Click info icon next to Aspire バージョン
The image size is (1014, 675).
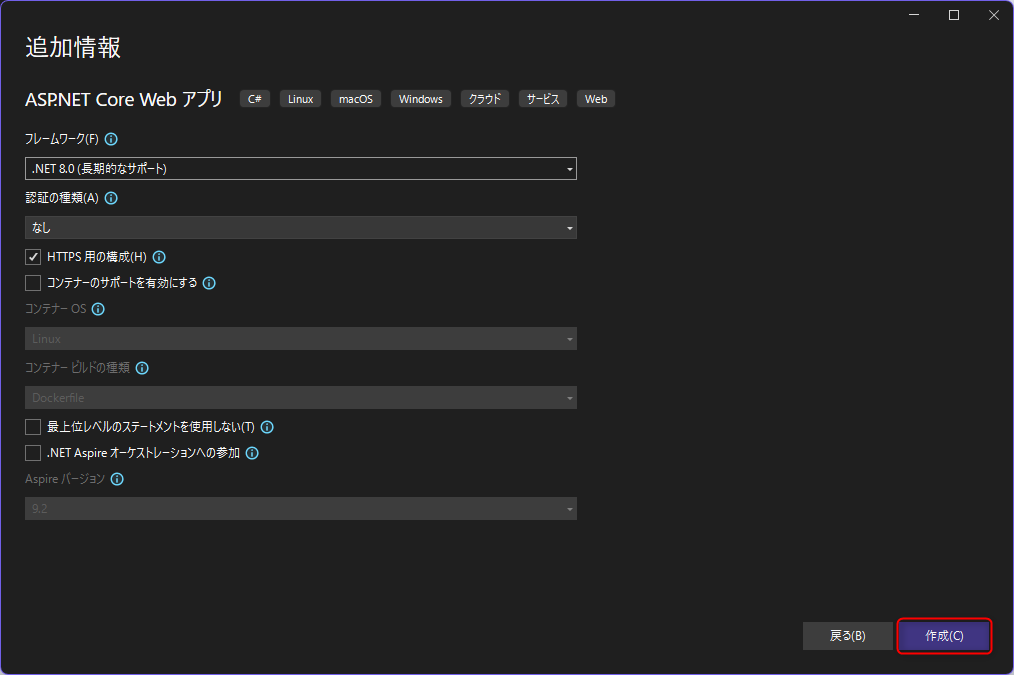click(117, 479)
